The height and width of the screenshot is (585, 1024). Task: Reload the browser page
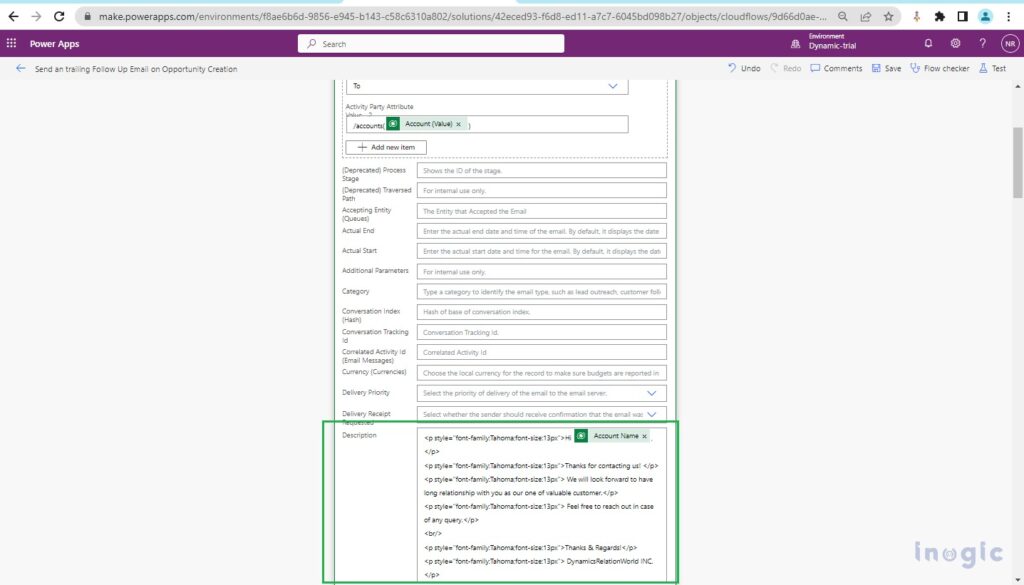click(x=59, y=16)
